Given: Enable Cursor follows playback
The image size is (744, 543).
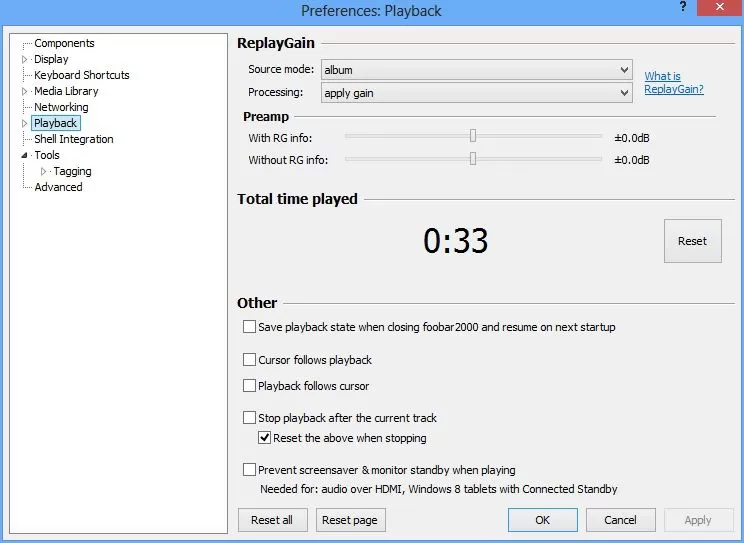Looking at the screenshot, I should [249, 360].
